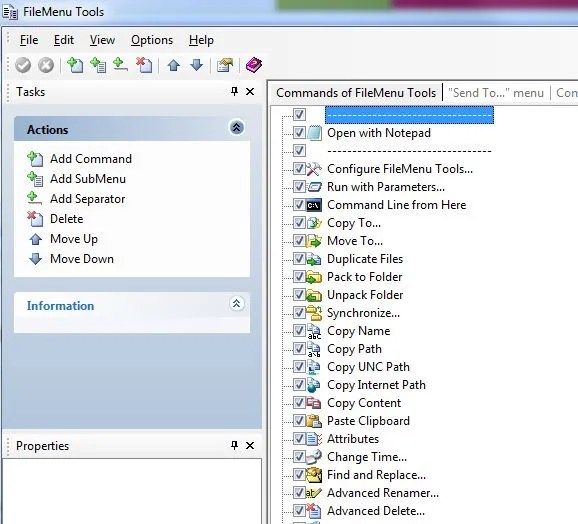Click the Move Up arrow toolbar icon
The height and width of the screenshot is (524, 578).
click(174, 66)
